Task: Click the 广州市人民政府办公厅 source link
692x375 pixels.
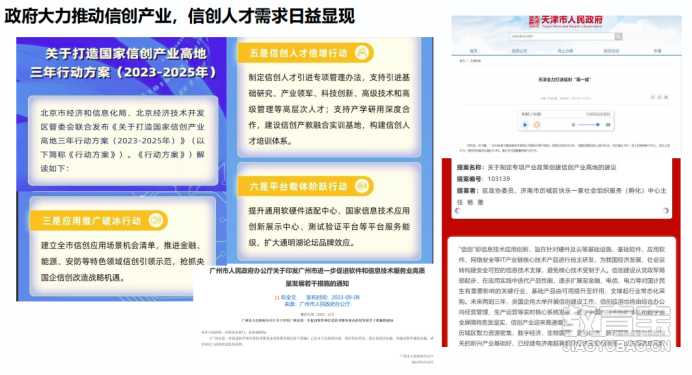Action: pos(325,304)
